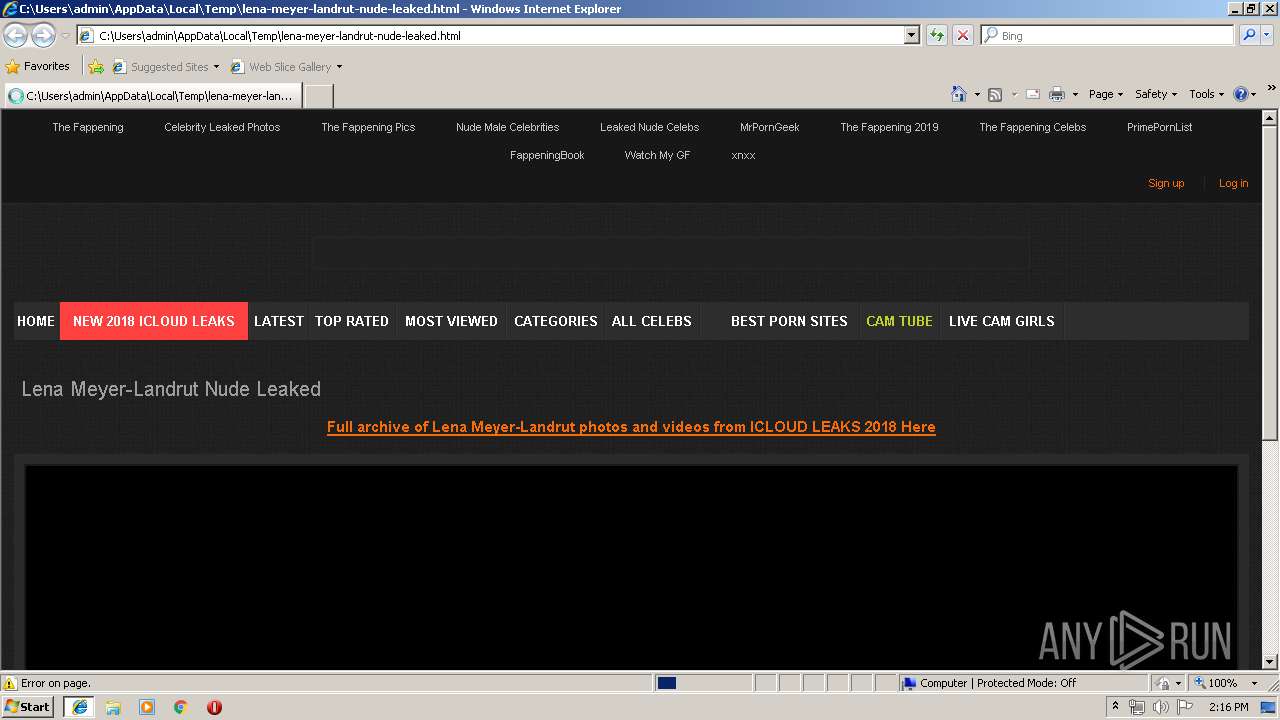The image size is (1280, 720).
Task: Click the status bar security lock icon
Action: [x=1164, y=683]
